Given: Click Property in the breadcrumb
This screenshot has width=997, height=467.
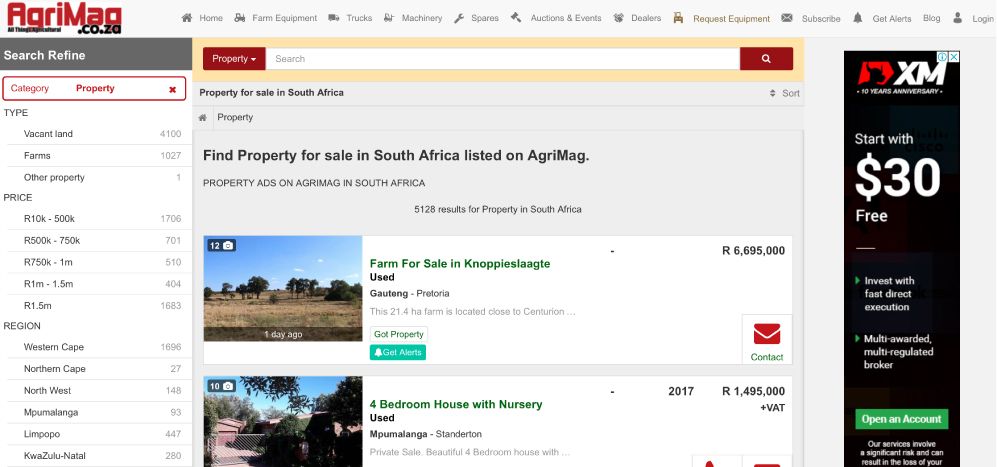Looking at the screenshot, I should tap(235, 118).
